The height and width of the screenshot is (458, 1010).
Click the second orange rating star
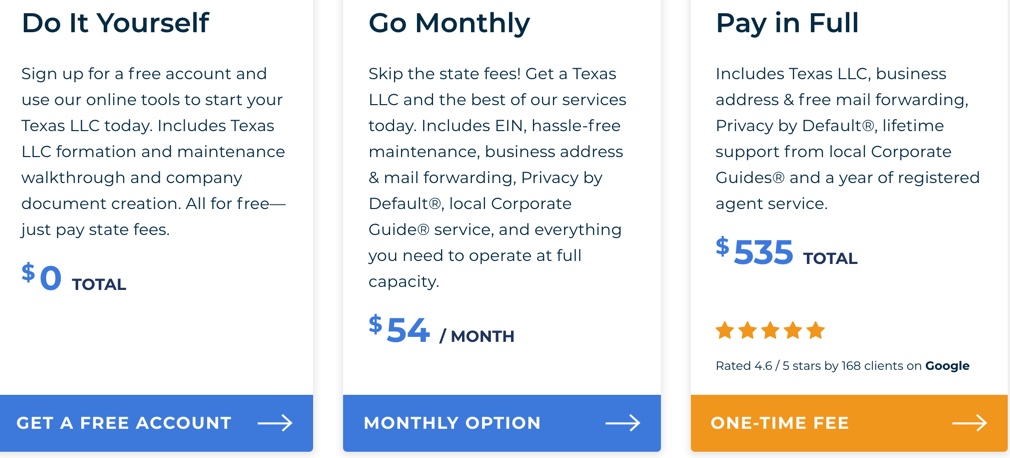(x=747, y=330)
